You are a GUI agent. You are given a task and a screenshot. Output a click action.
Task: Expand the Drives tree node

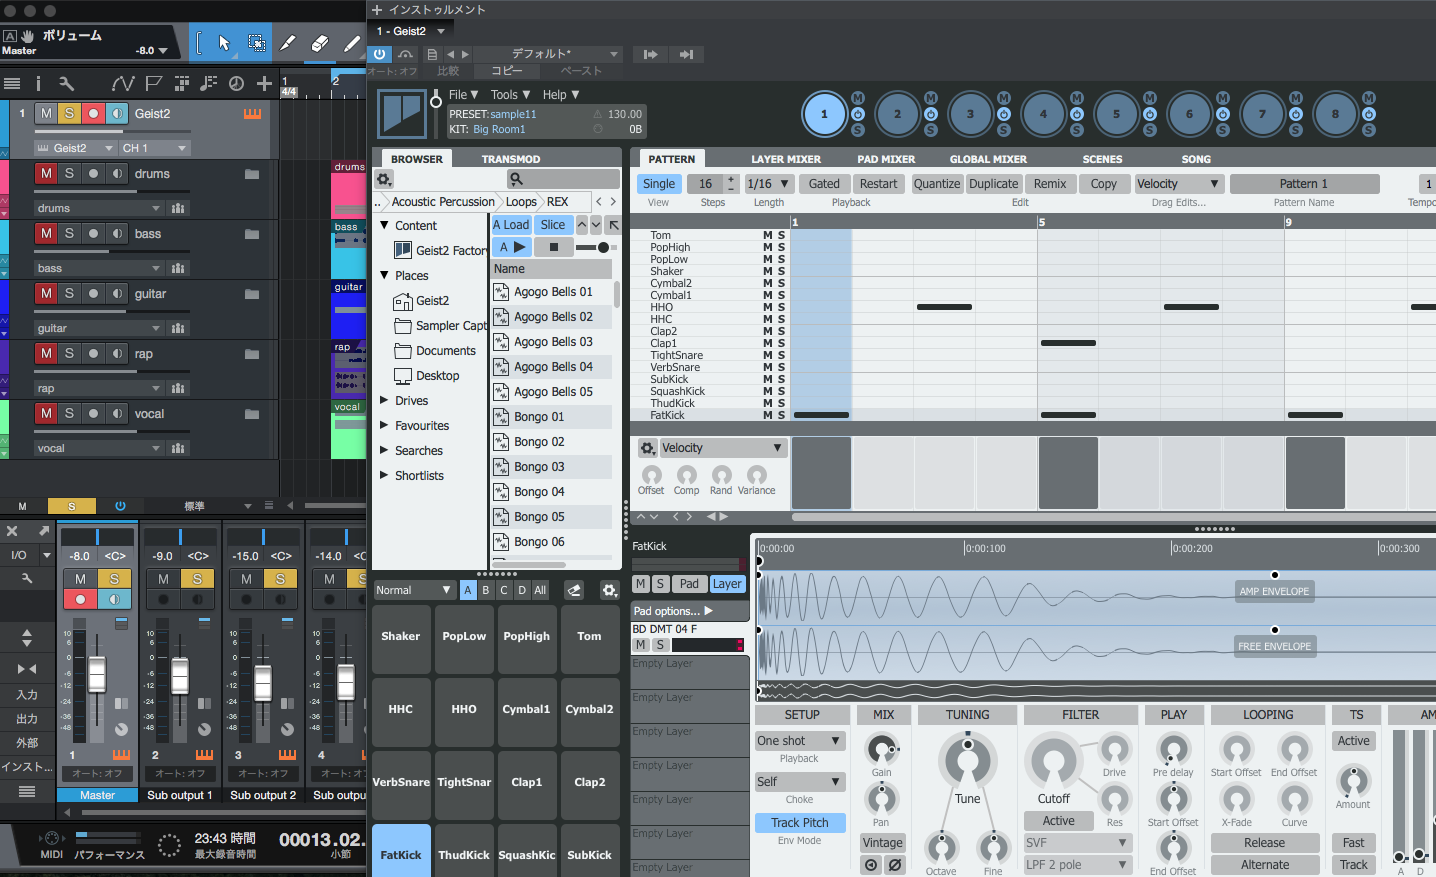[x=384, y=400]
